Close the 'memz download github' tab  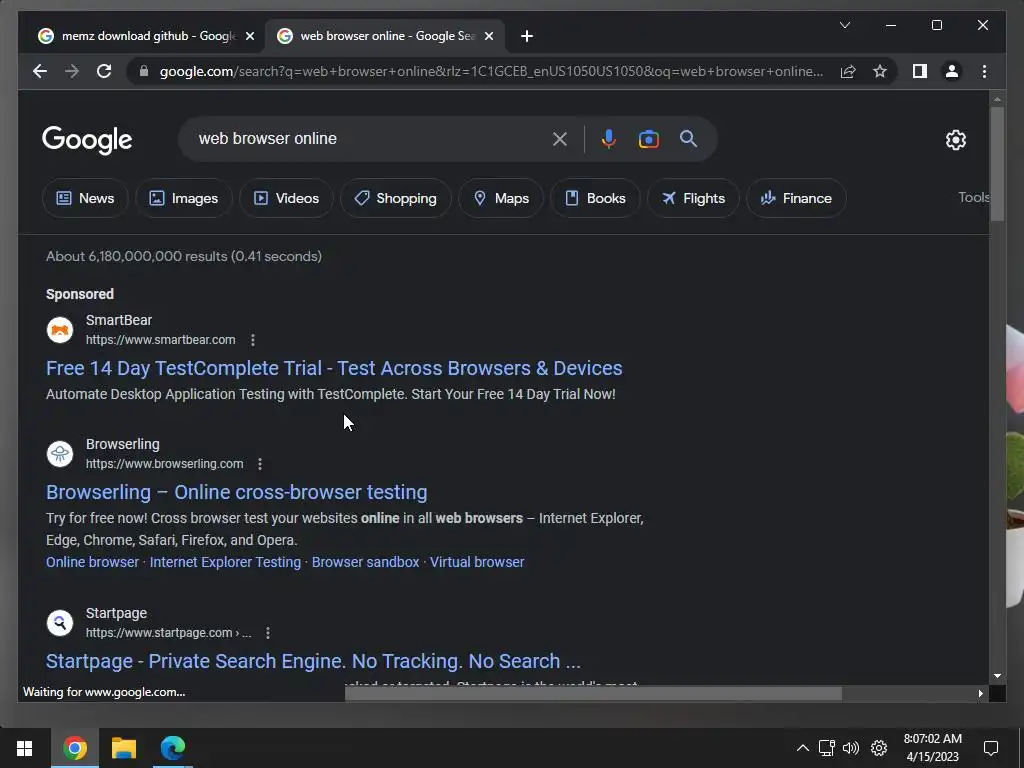click(x=249, y=36)
